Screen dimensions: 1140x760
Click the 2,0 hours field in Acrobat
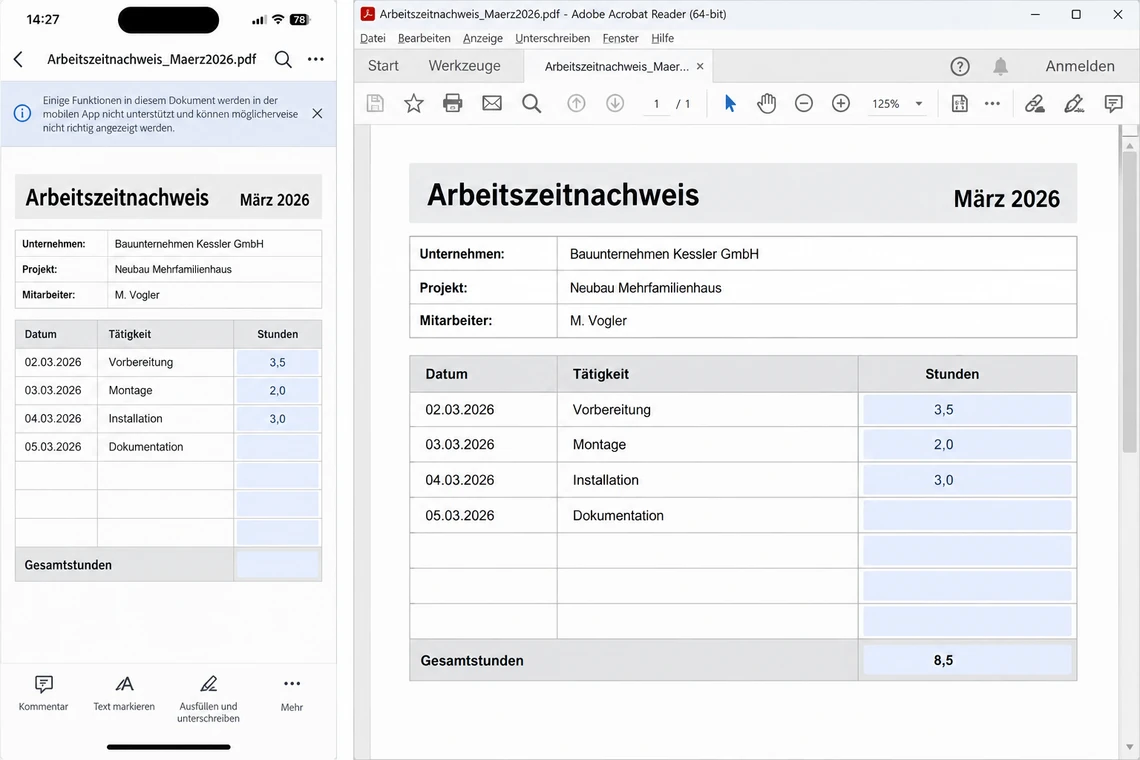coord(967,444)
